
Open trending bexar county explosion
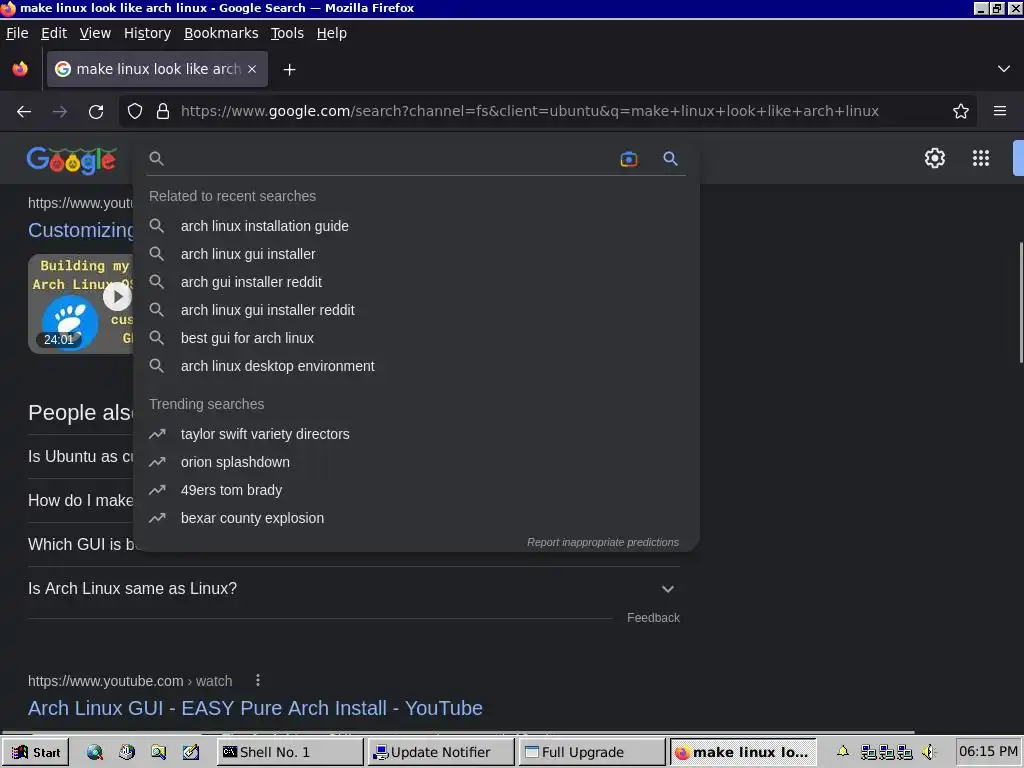point(416,519)
